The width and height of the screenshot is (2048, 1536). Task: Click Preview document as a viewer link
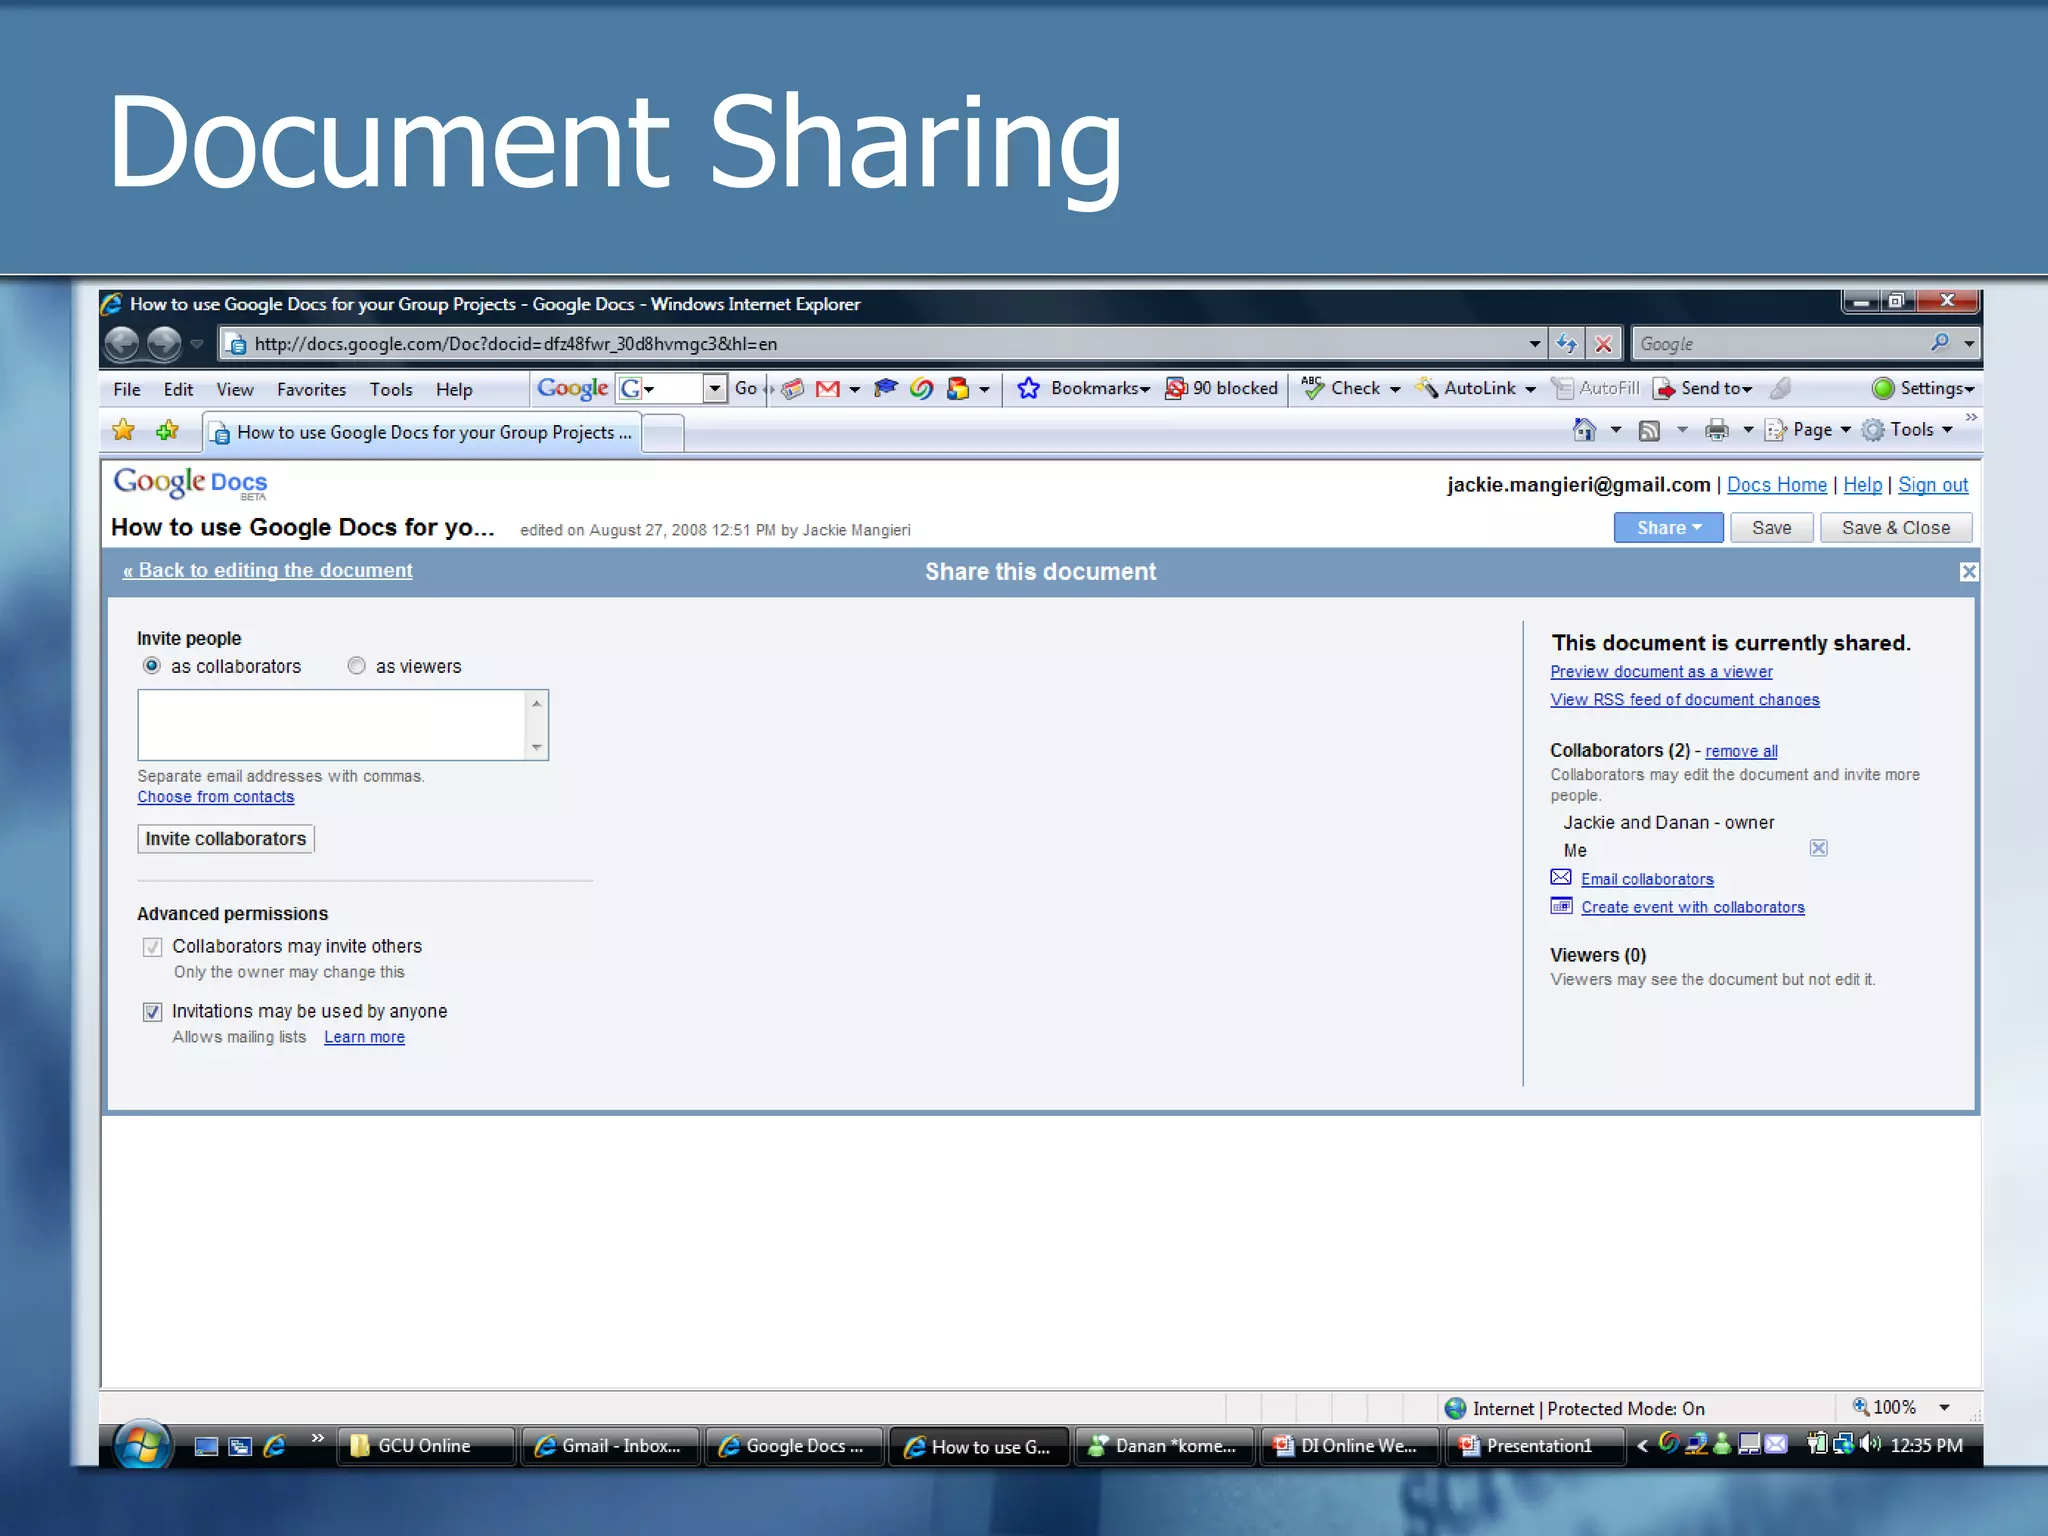(1661, 672)
